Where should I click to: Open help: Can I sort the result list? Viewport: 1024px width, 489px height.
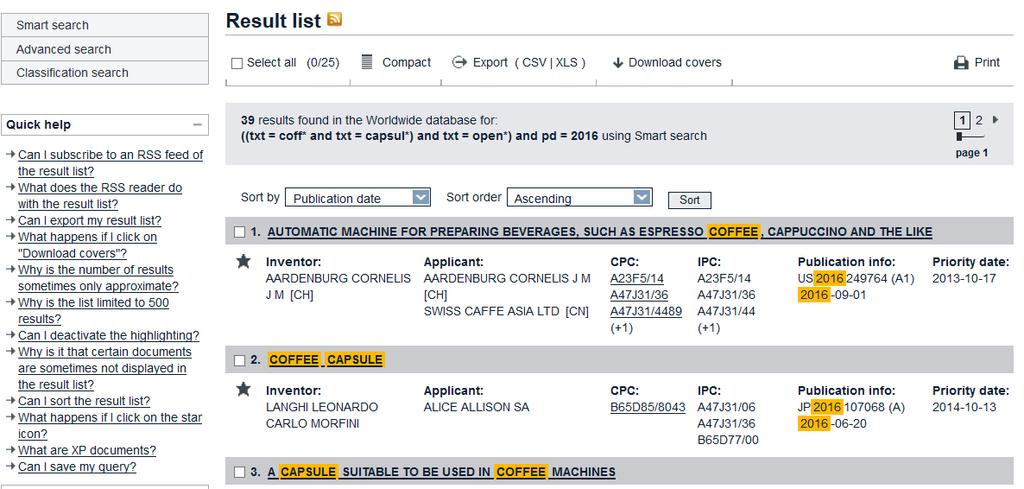(x=84, y=401)
